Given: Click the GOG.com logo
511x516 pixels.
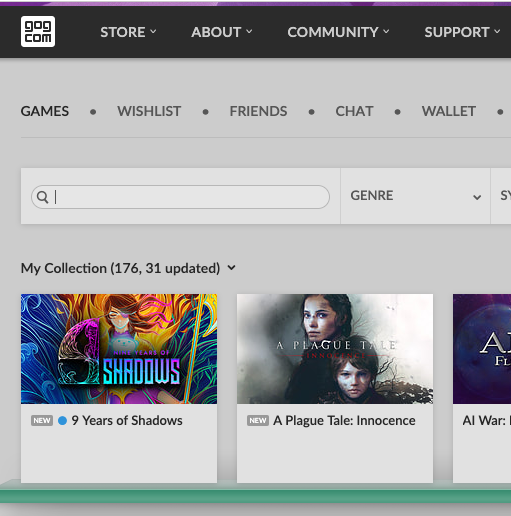Looking at the screenshot, I should tap(38, 32).
